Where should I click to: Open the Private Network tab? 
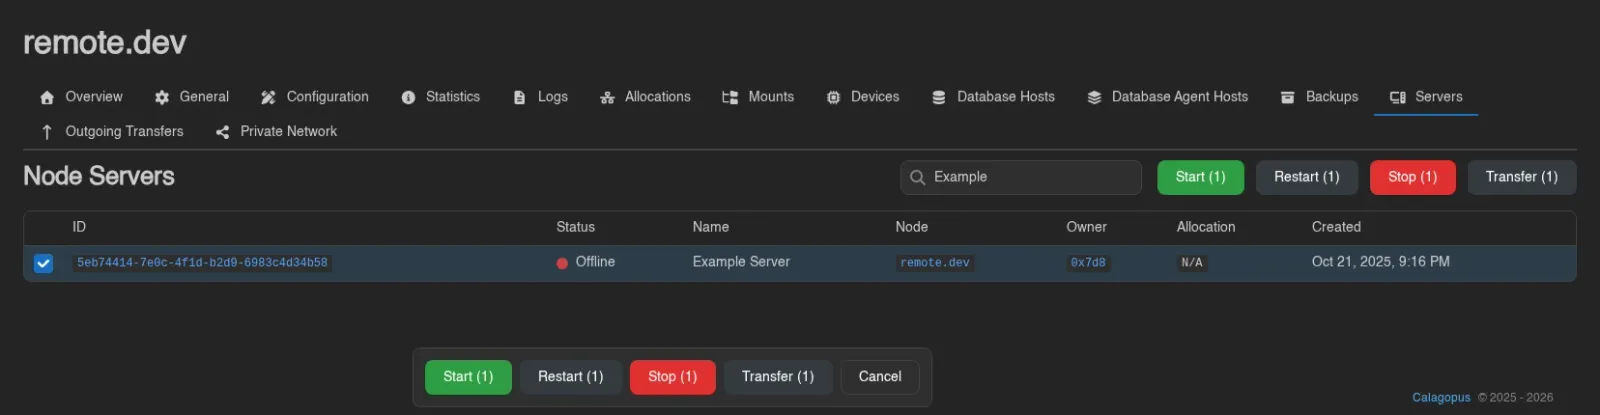click(x=277, y=131)
